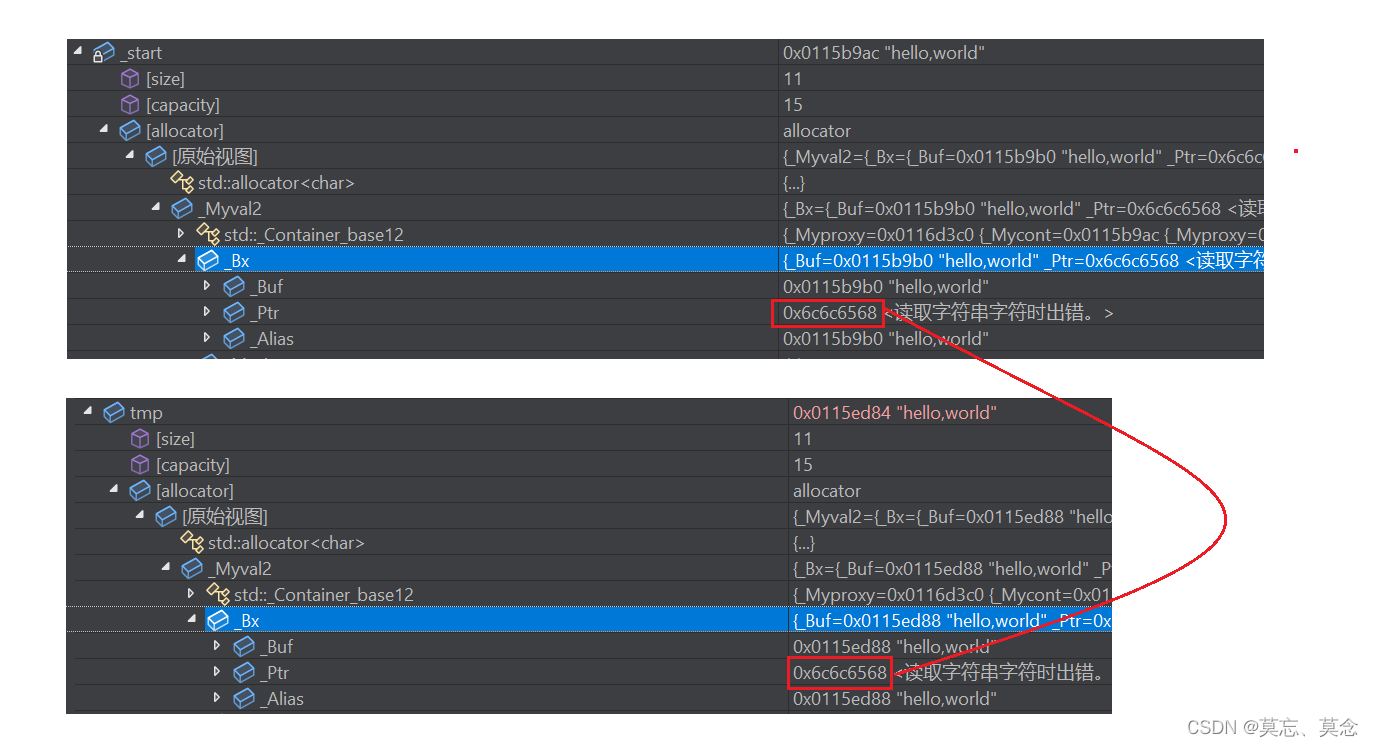This screenshot has width=1374, height=747.
Task: Click the _start variable icon
Action: (x=104, y=52)
